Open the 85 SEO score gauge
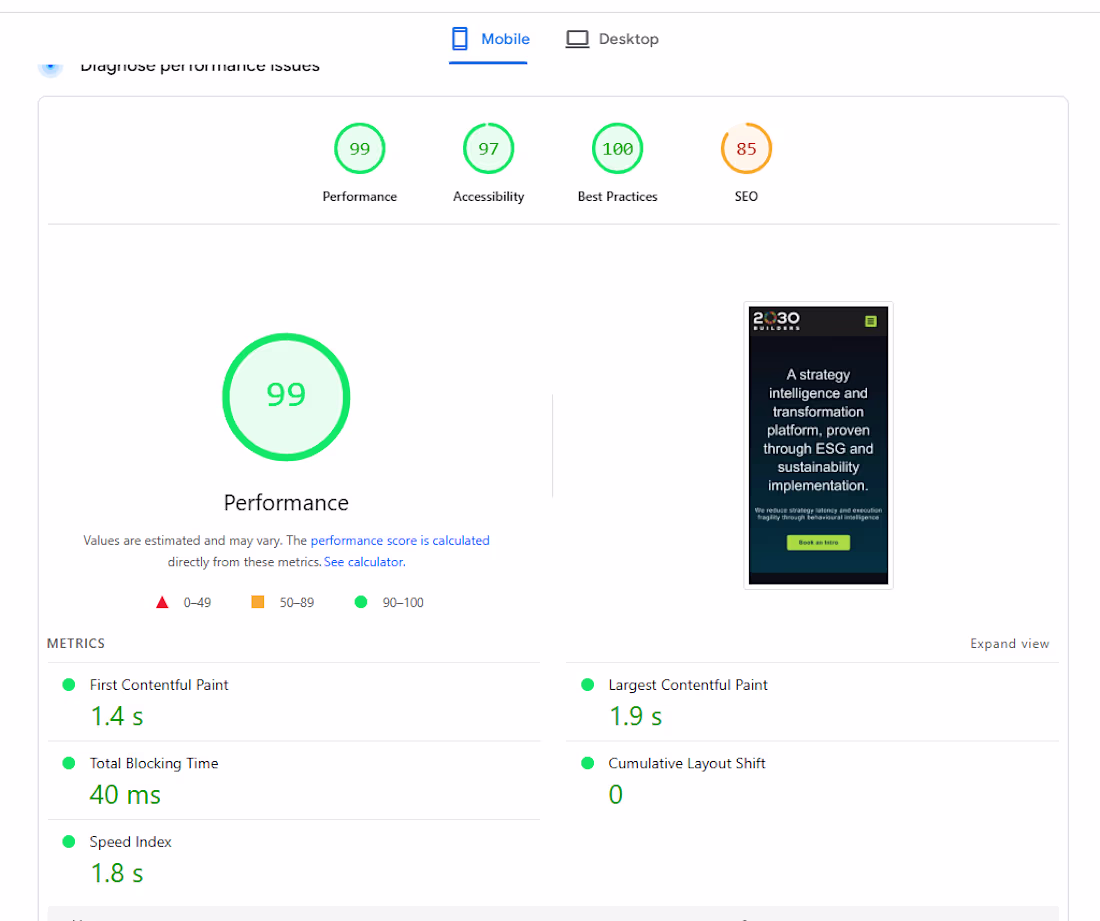The image size is (1100, 921). tap(746, 149)
